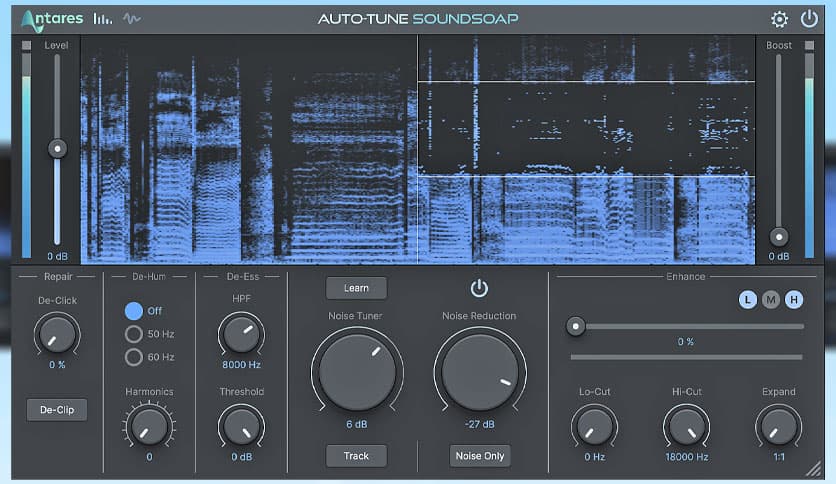Toggle the Noise Reduction power icon

coord(479,288)
